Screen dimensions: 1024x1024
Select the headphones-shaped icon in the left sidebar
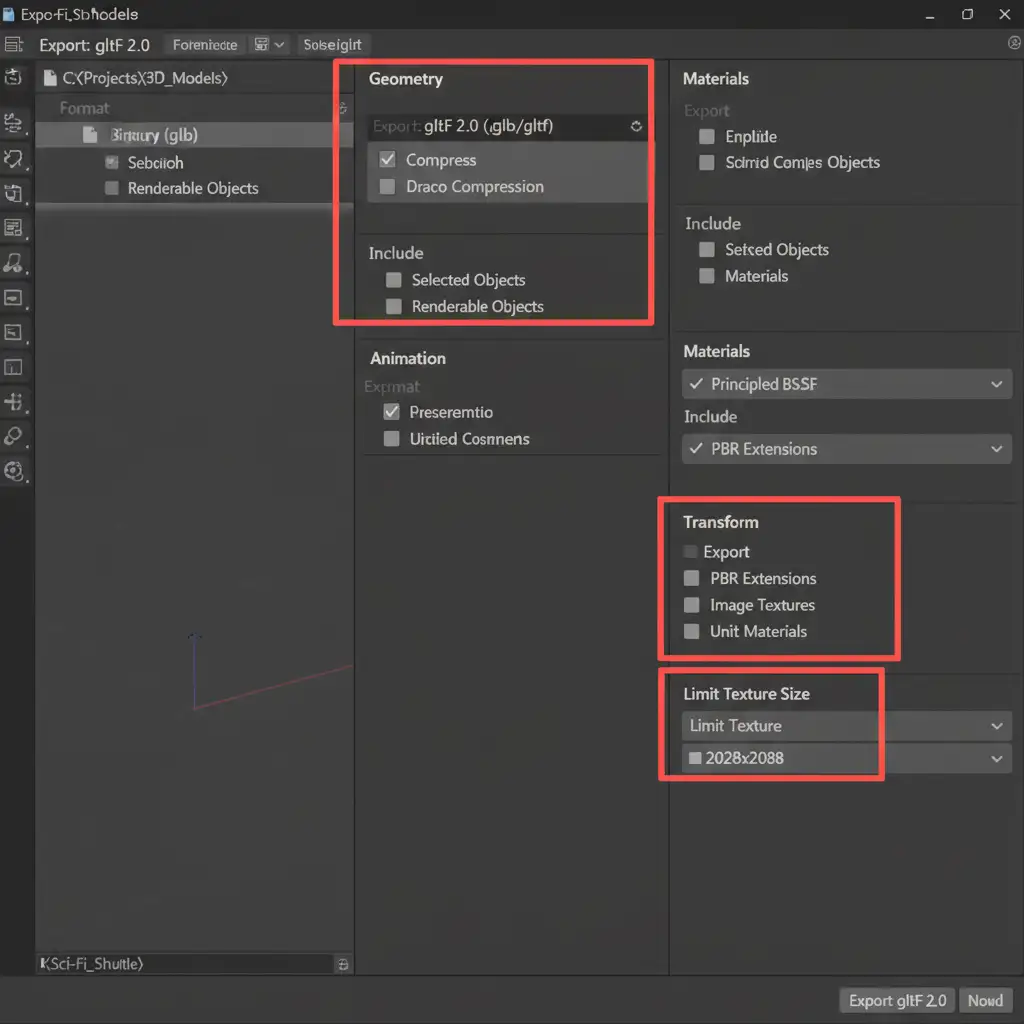click(14, 263)
